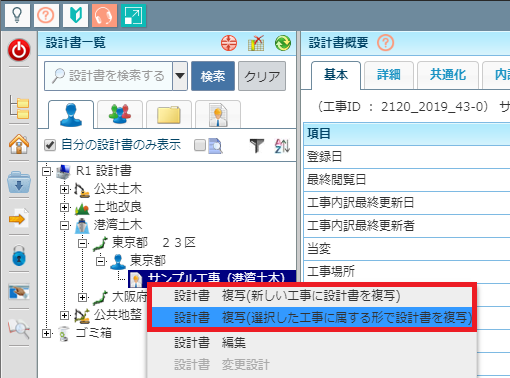Open the headset support icon
This screenshot has height=378, width=510.
104,15
